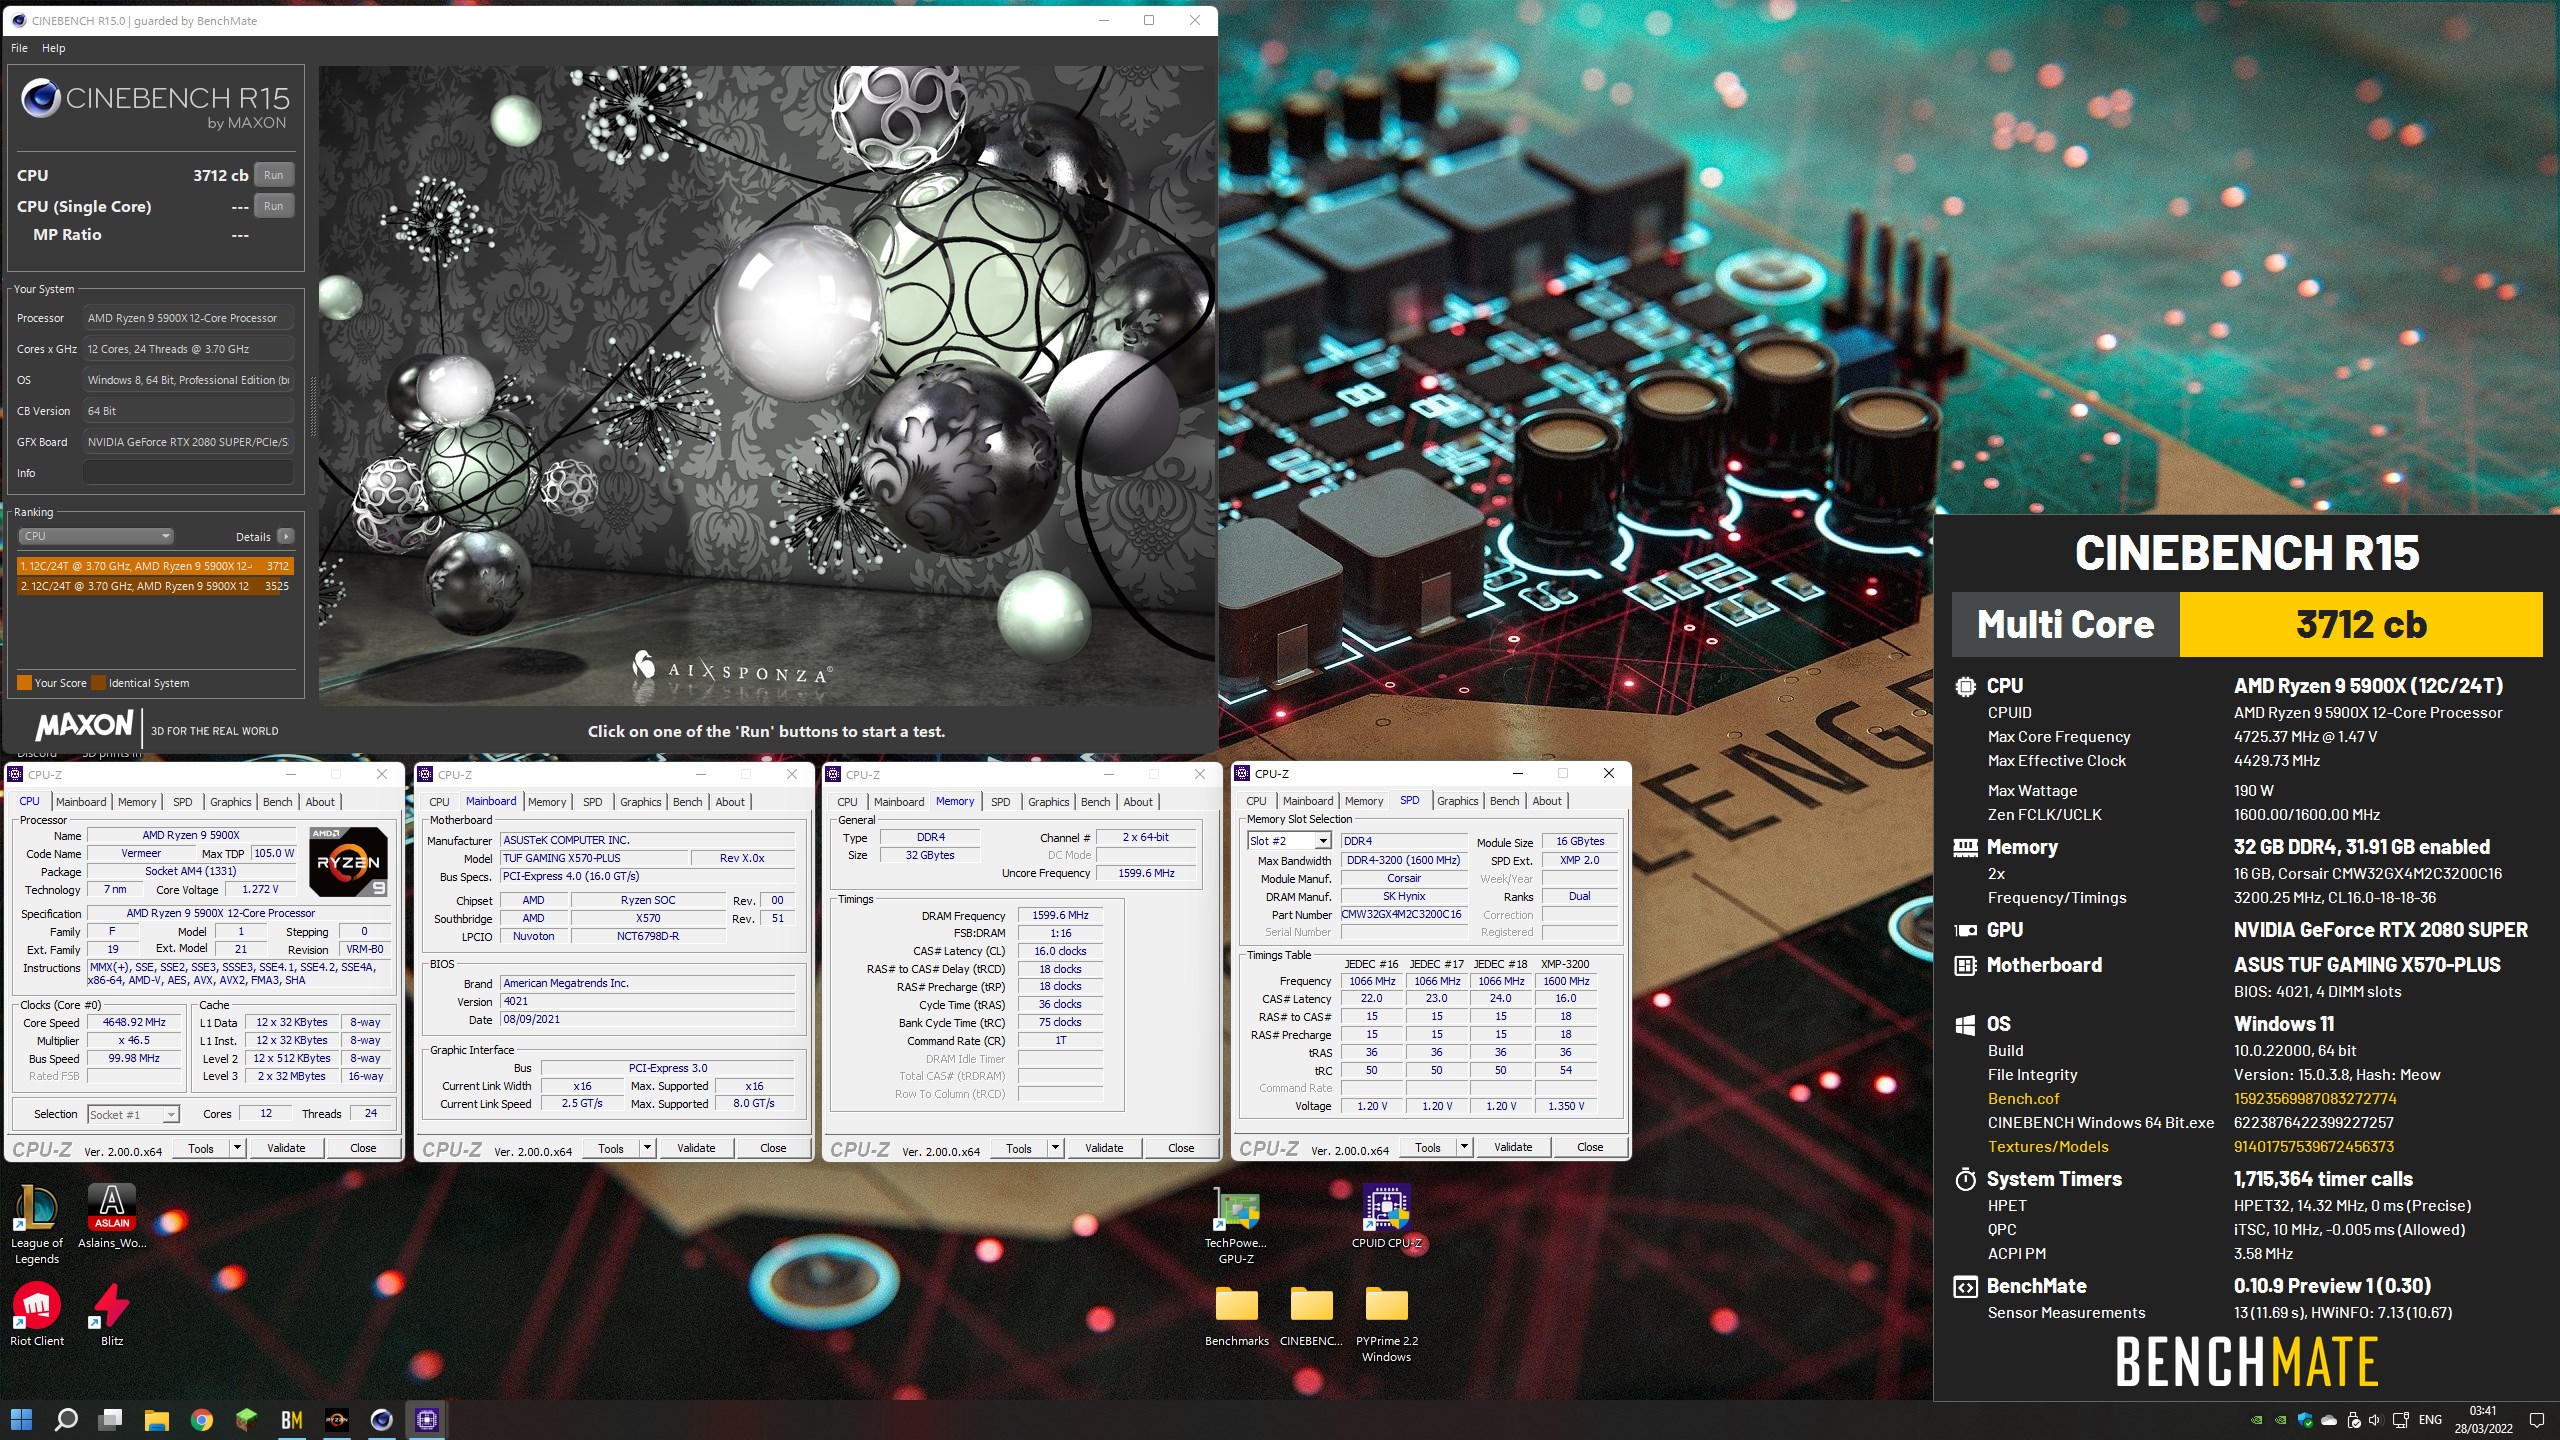2560x1440 pixels.
Task: Click the Cinebench Info input field
Action: tap(189, 473)
